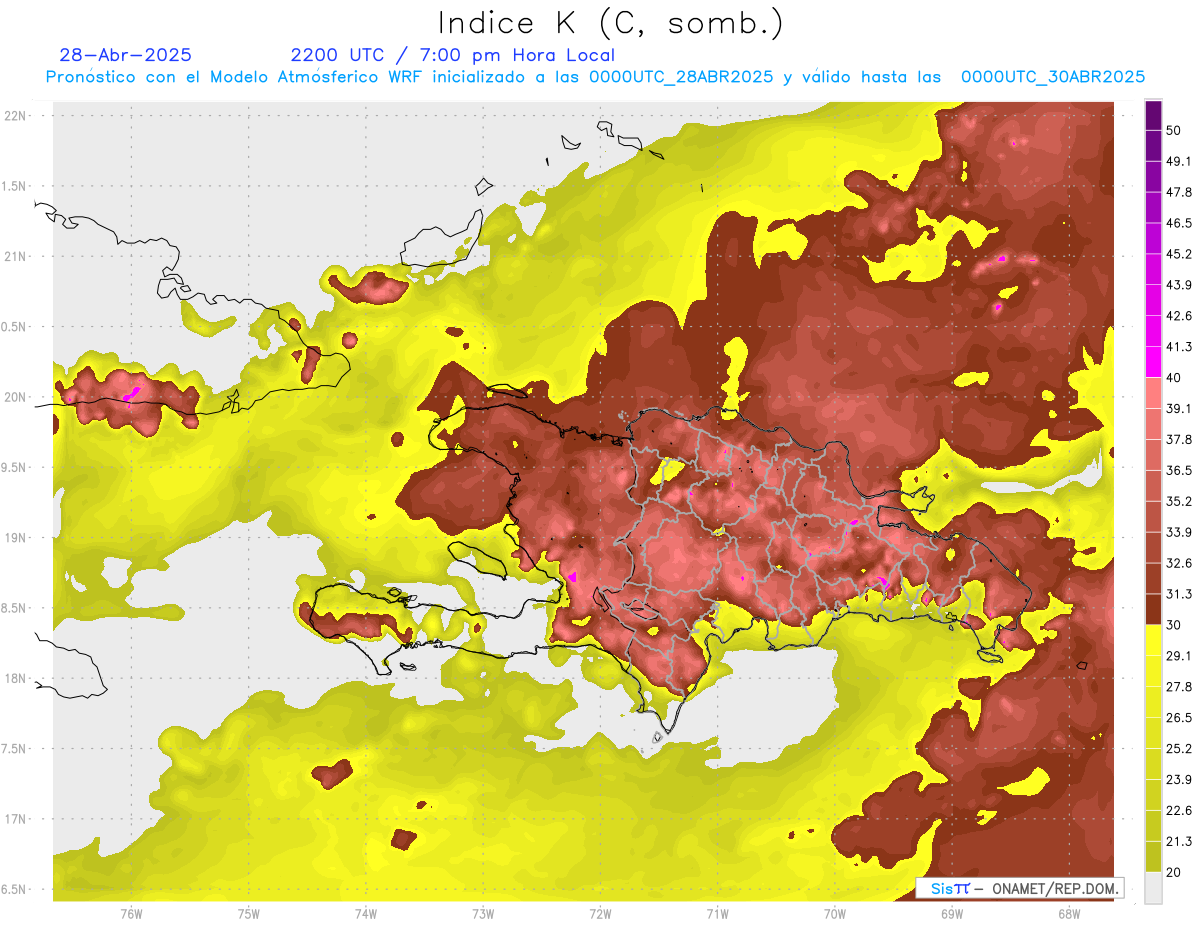Click the '32.6' value on color scale
1200x927 pixels.
pyautogui.click(x=1178, y=563)
